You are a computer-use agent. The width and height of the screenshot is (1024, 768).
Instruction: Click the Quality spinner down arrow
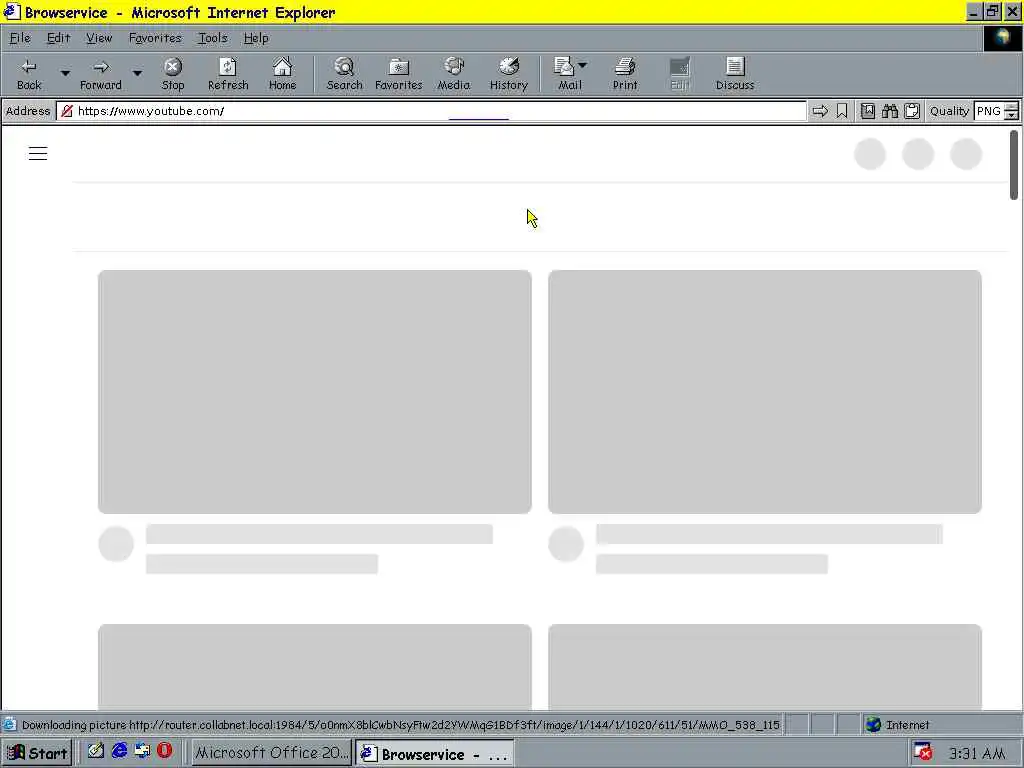1012,116
